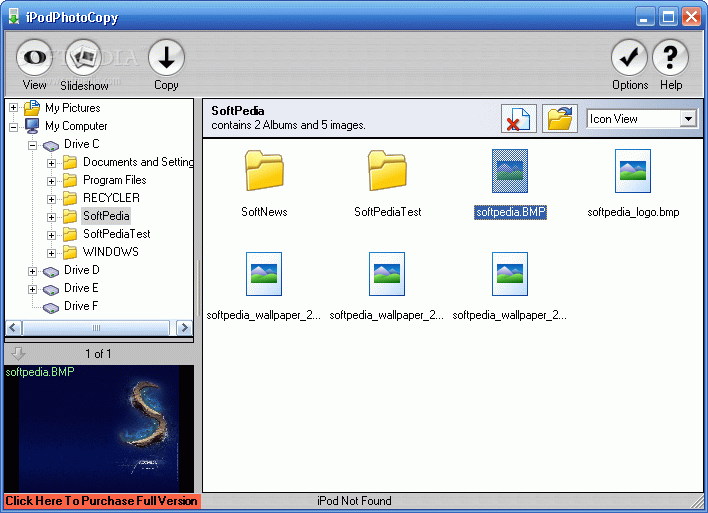Click the open folder icon beside view selector
Image resolution: width=708 pixels, height=513 pixels.
(x=560, y=119)
